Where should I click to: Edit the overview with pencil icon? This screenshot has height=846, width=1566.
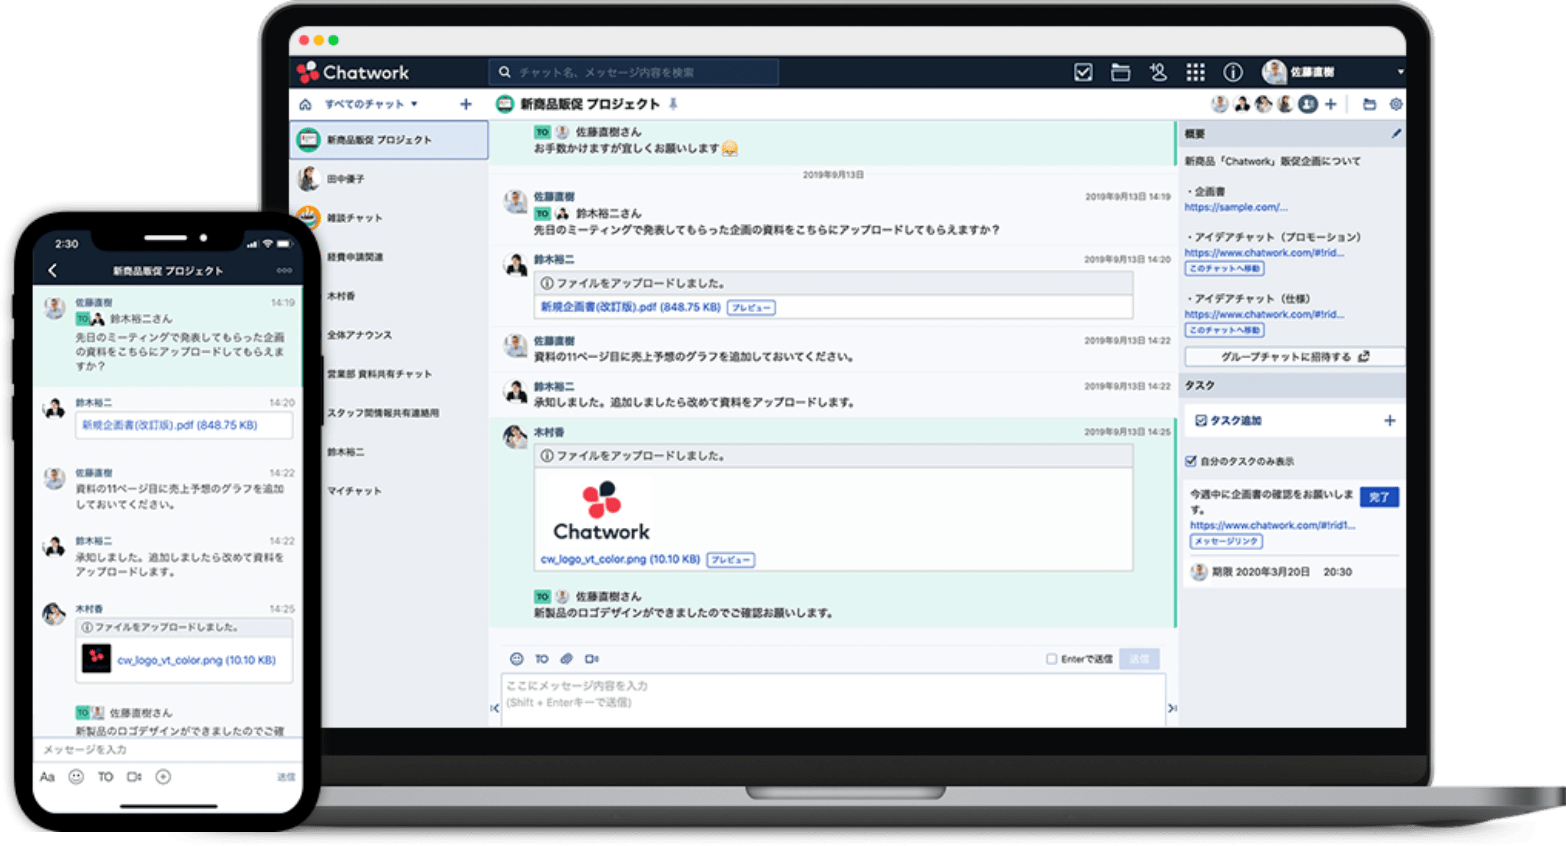1396,133
